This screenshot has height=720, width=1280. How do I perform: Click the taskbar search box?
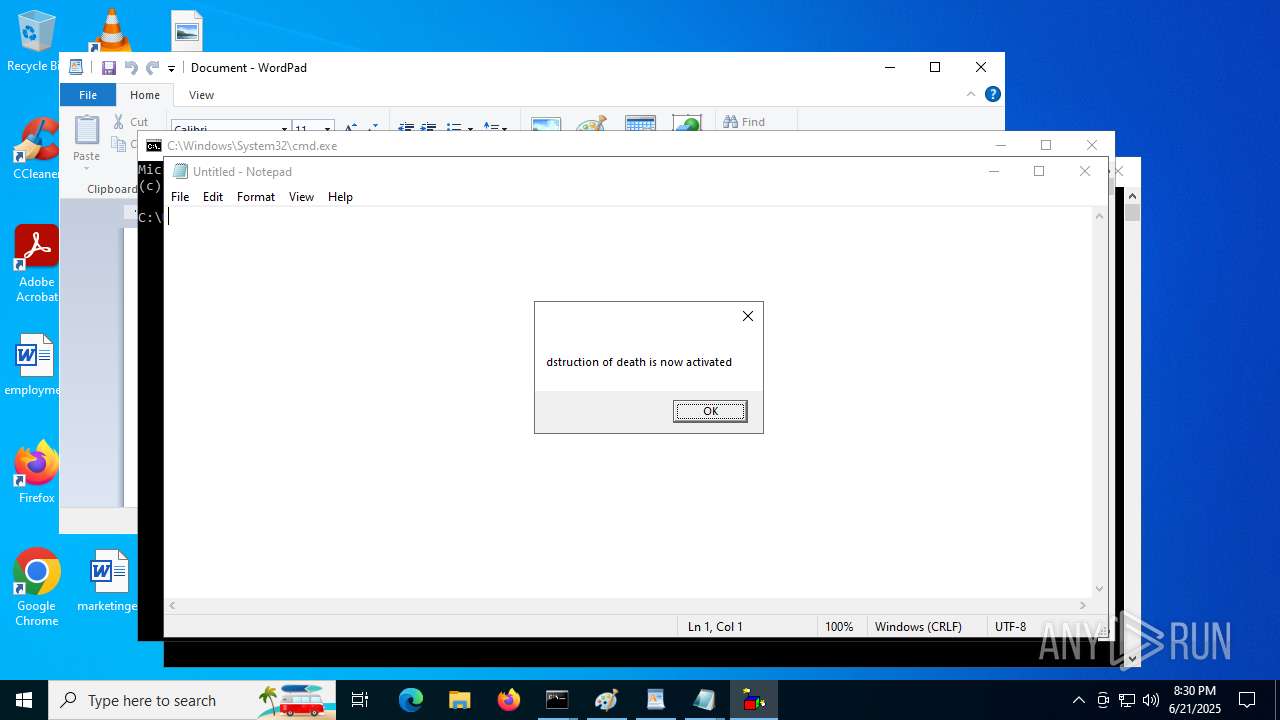point(192,700)
